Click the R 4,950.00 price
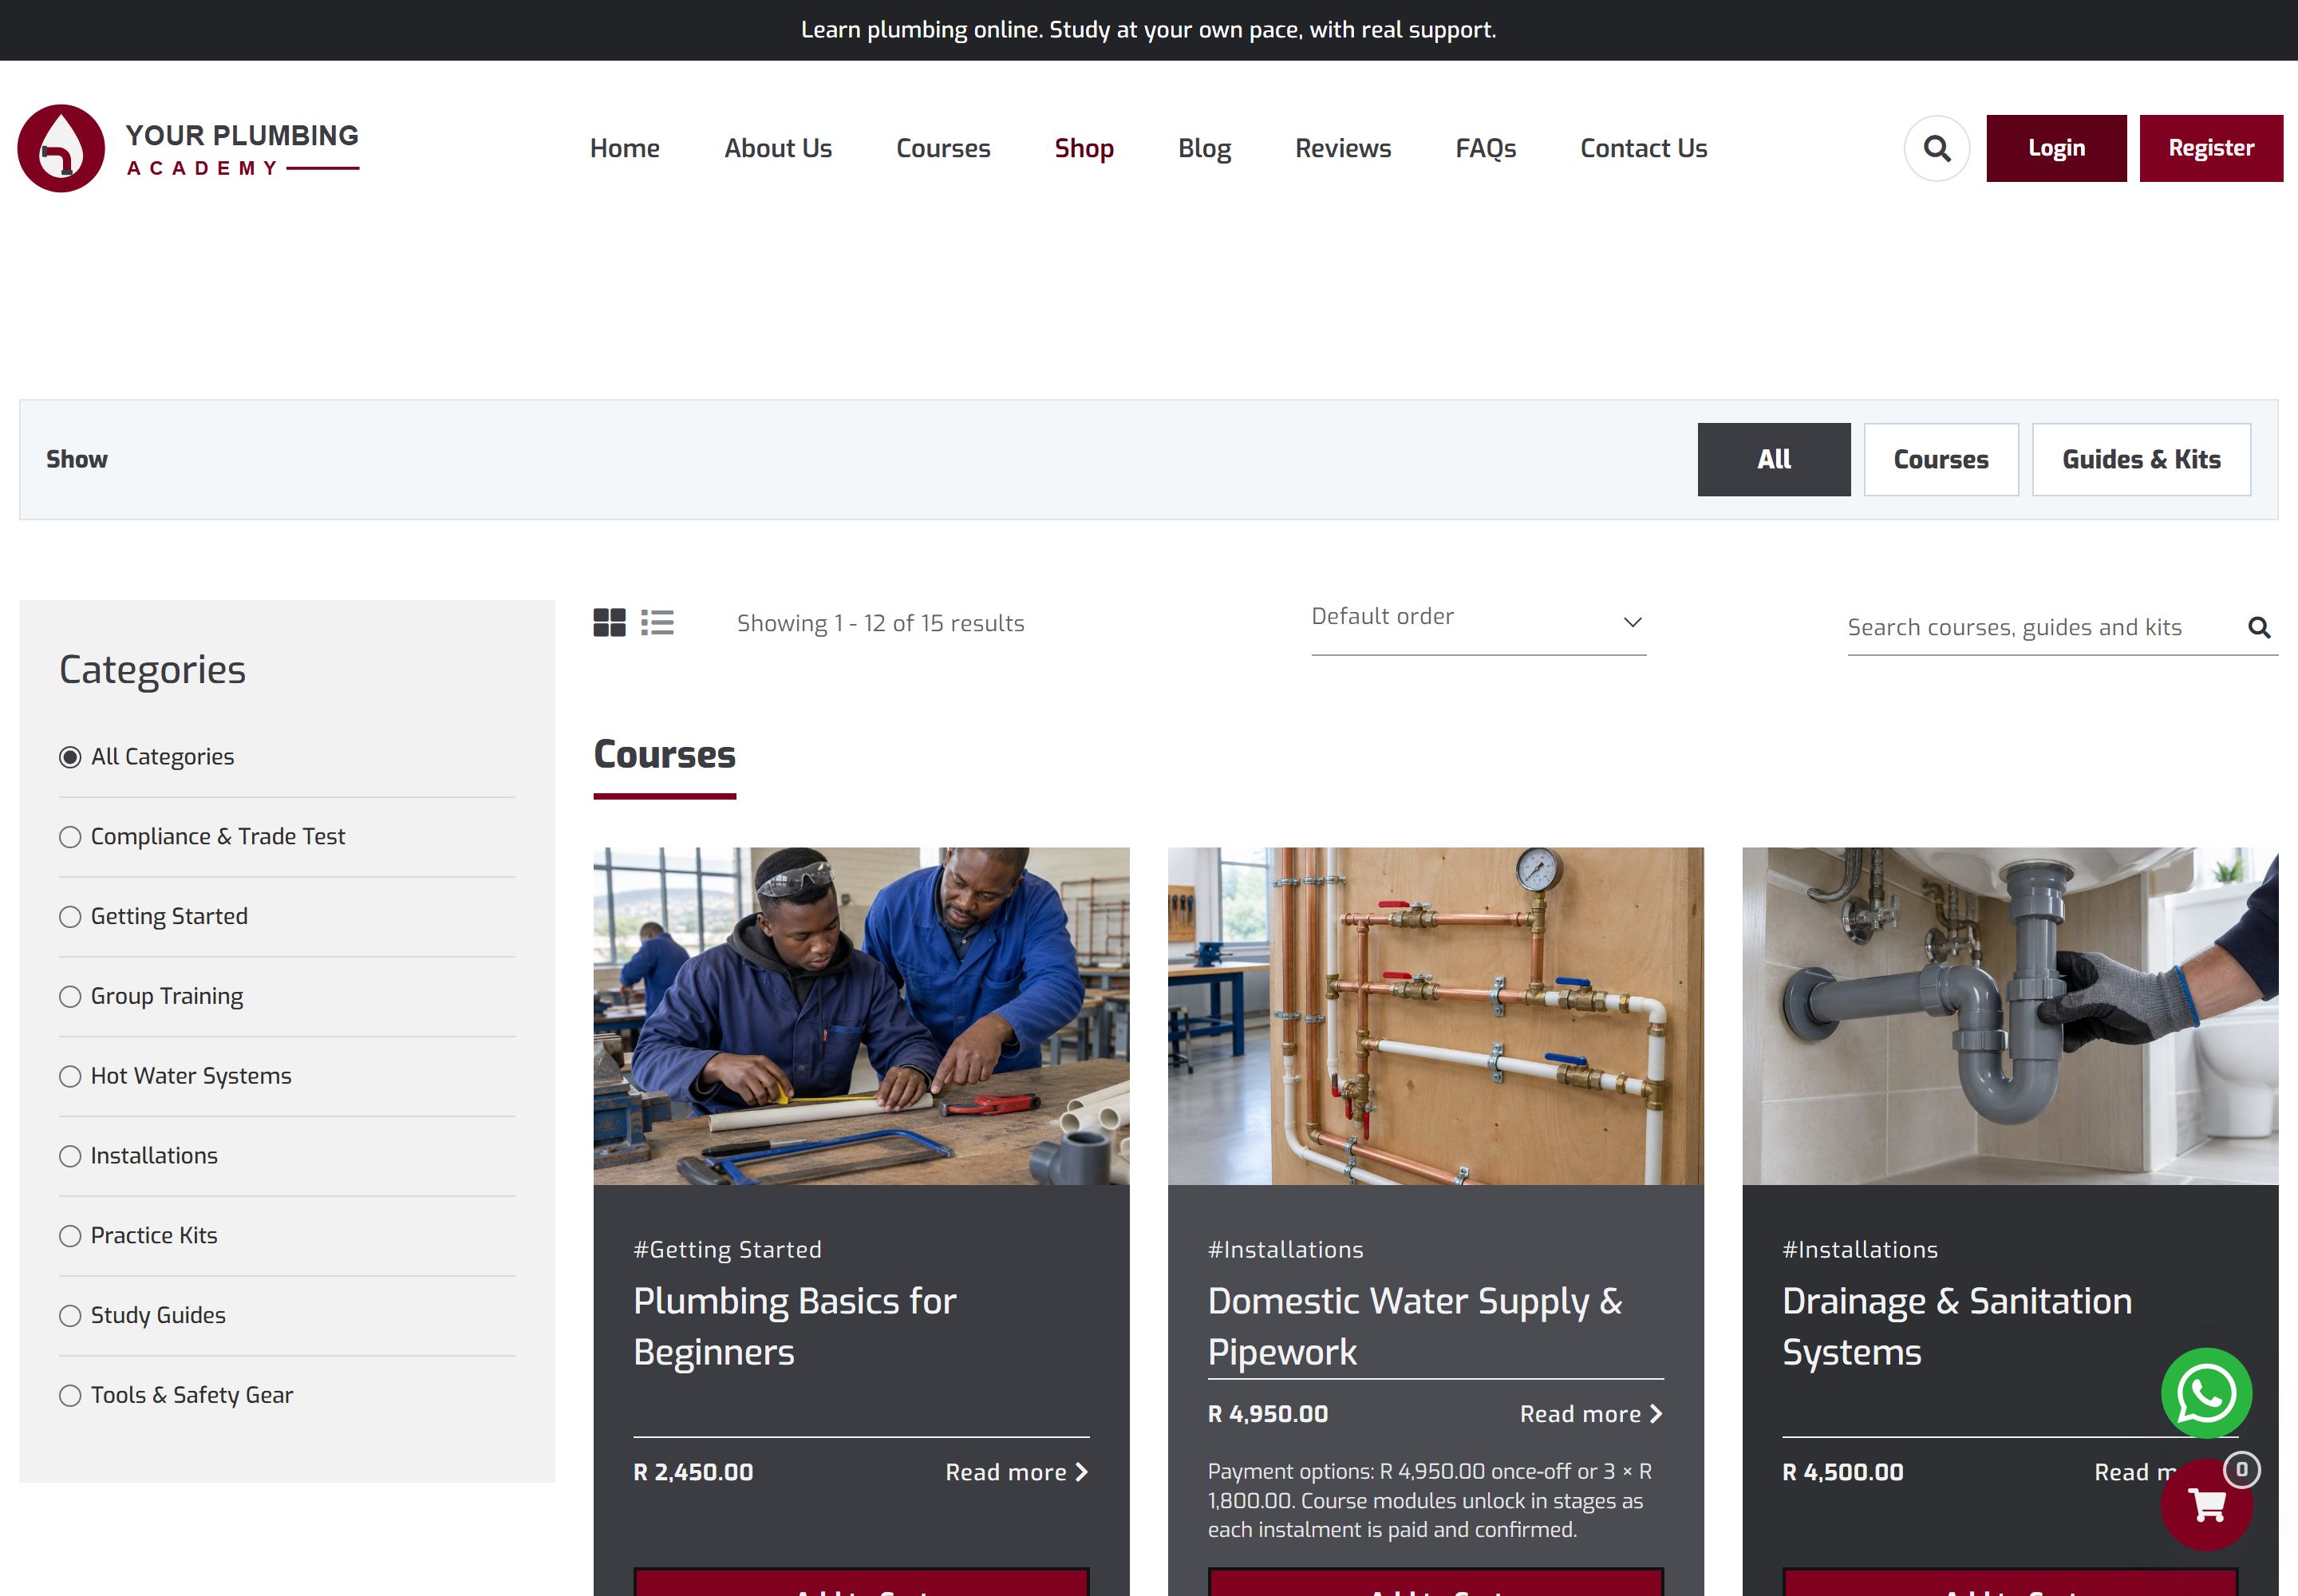2298x1596 pixels. pos(1268,1414)
